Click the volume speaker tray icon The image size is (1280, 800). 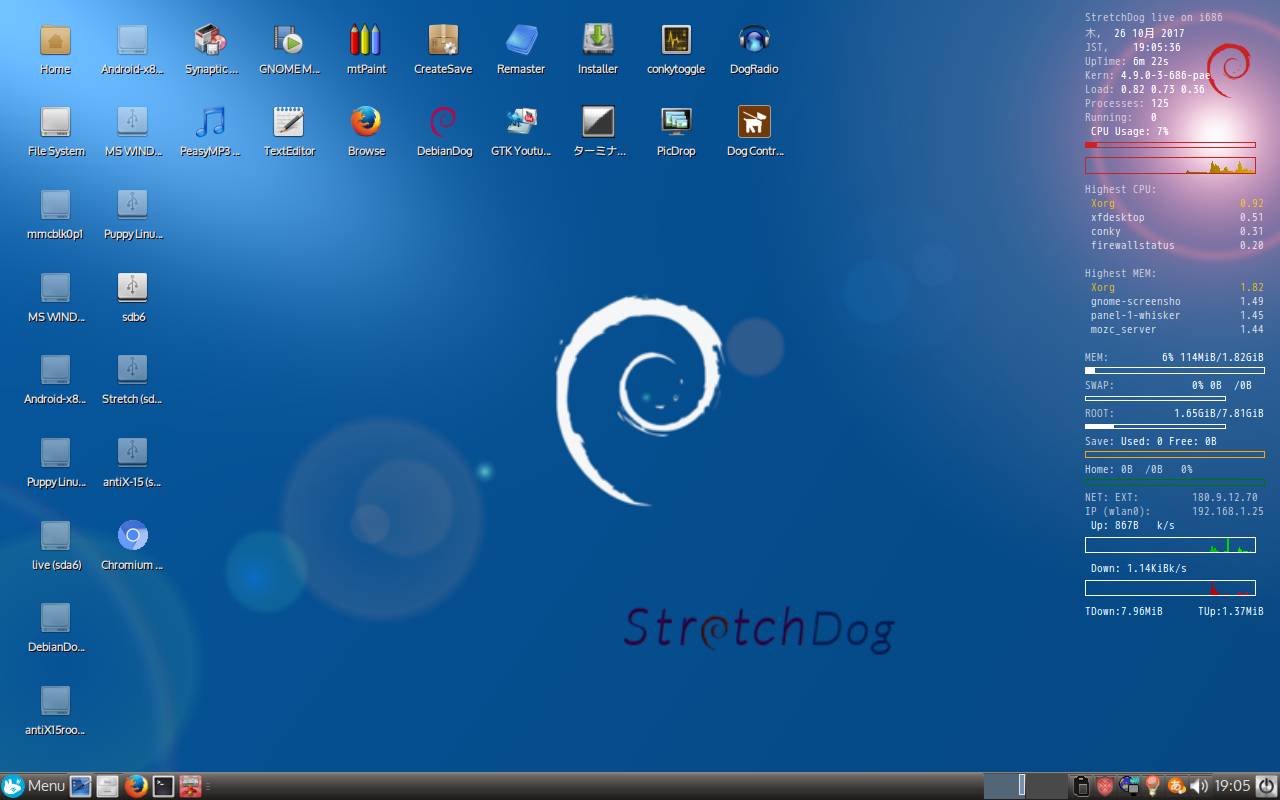click(x=1199, y=786)
